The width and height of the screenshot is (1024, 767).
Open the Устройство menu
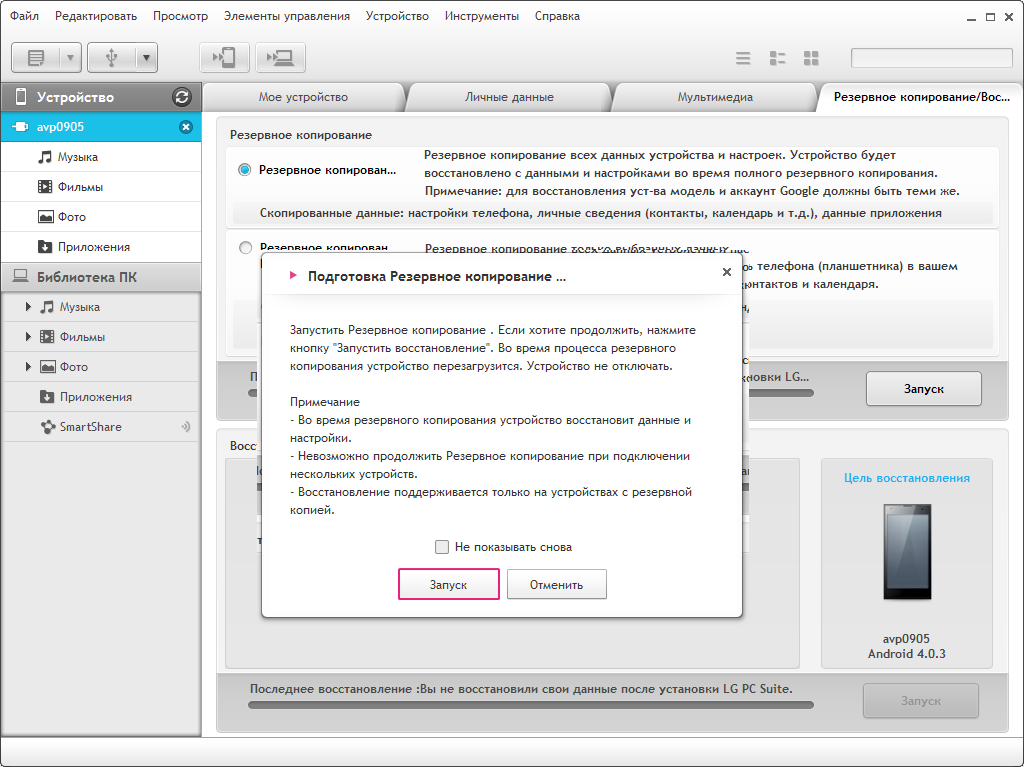(397, 16)
